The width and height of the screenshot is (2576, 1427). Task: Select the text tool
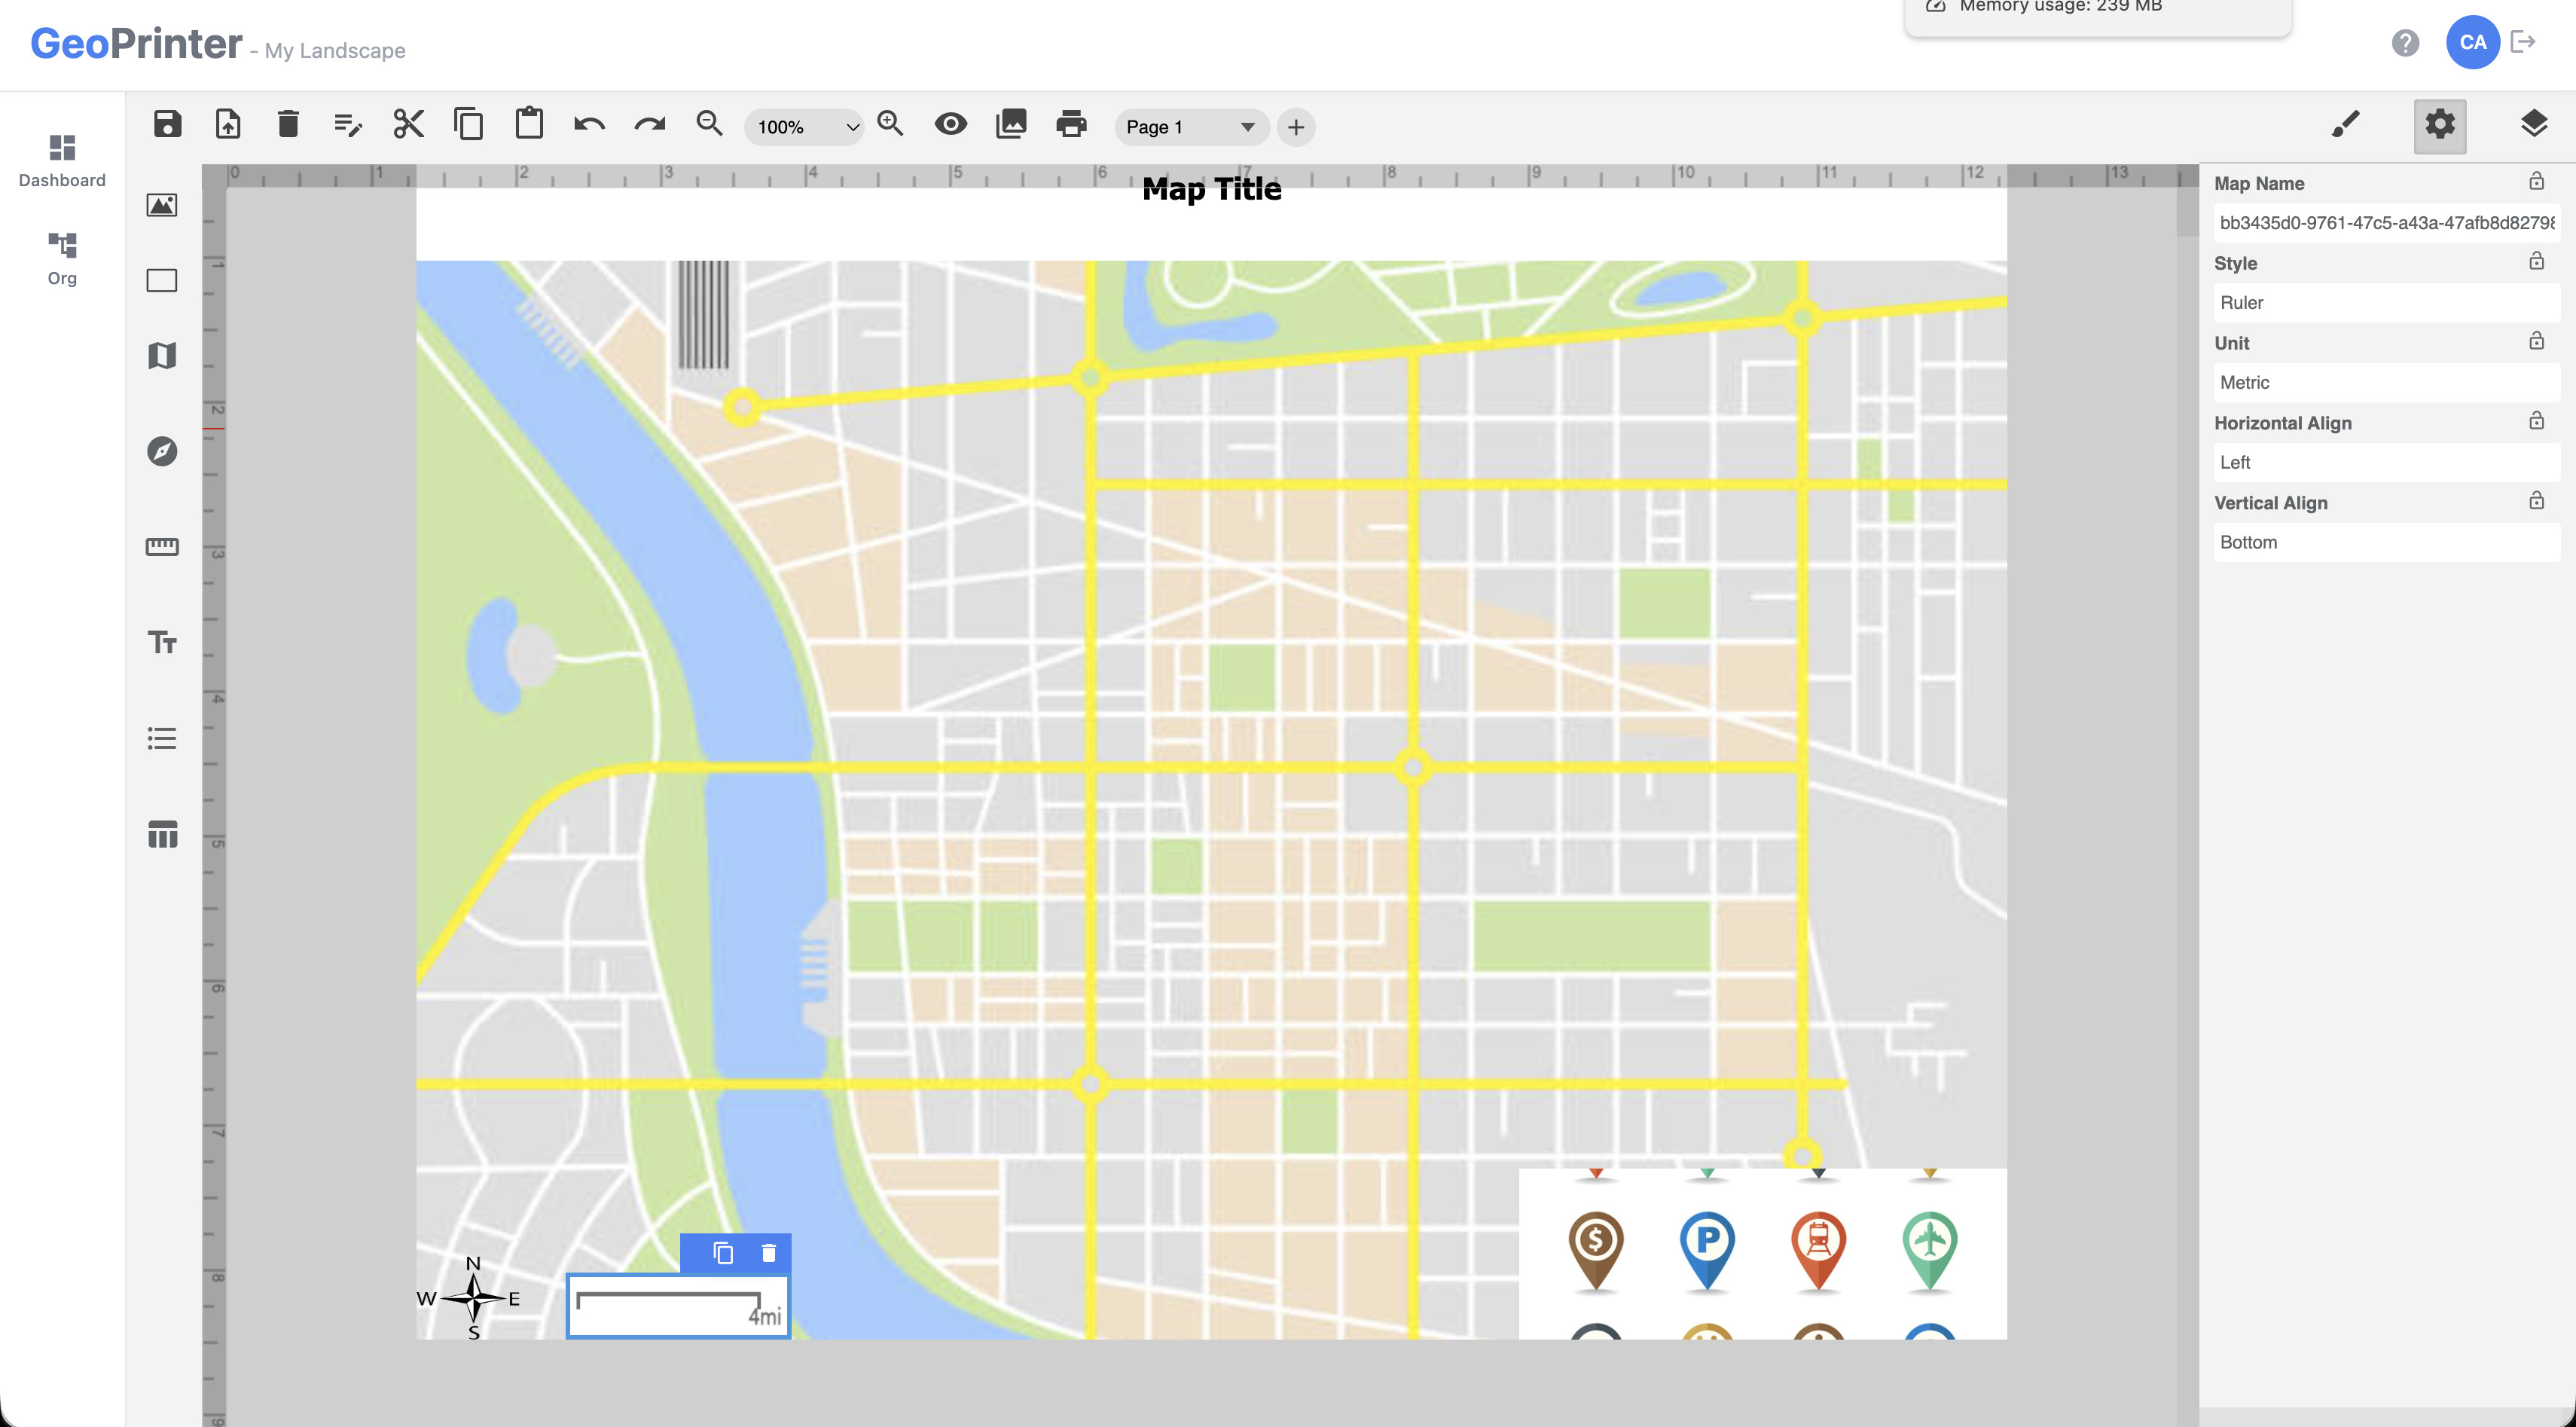(162, 642)
